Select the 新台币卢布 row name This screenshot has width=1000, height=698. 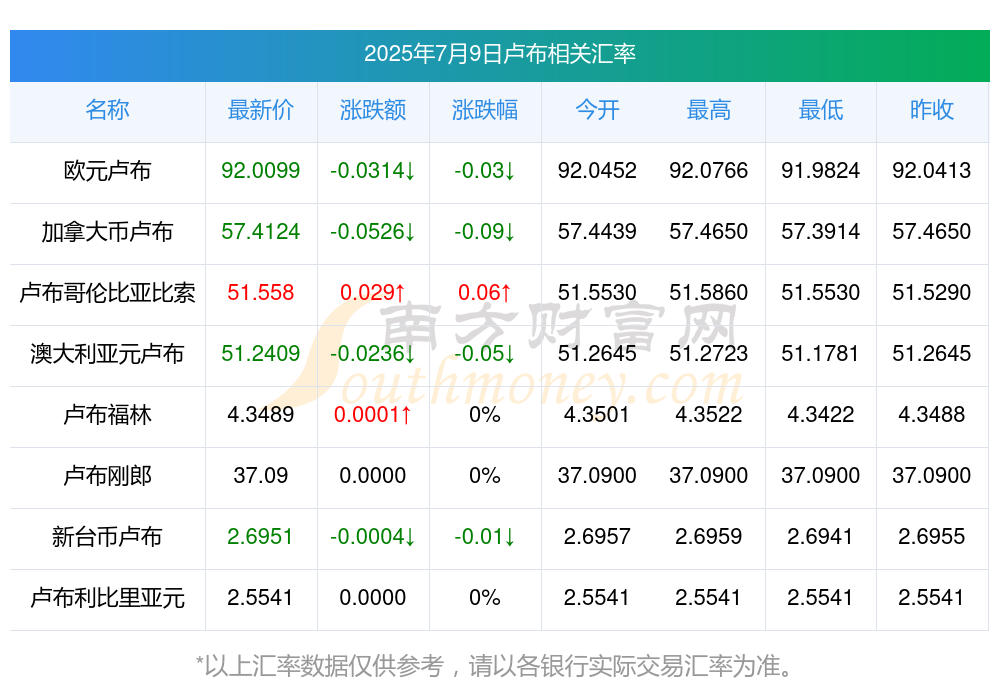coord(107,537)
